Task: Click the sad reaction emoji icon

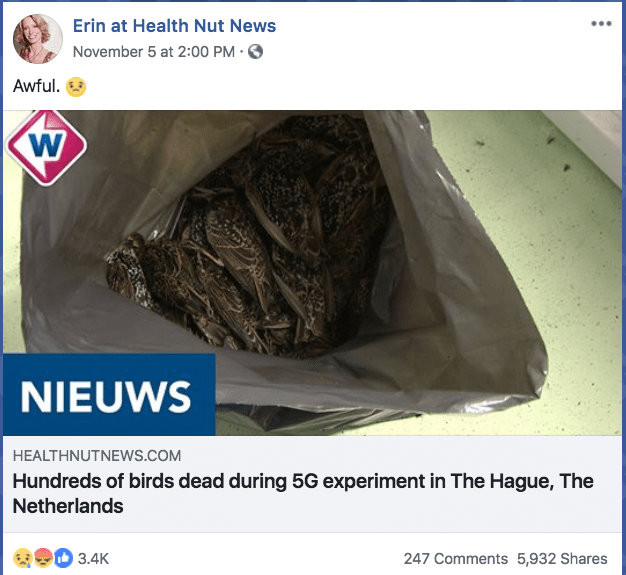Action: 22,558
